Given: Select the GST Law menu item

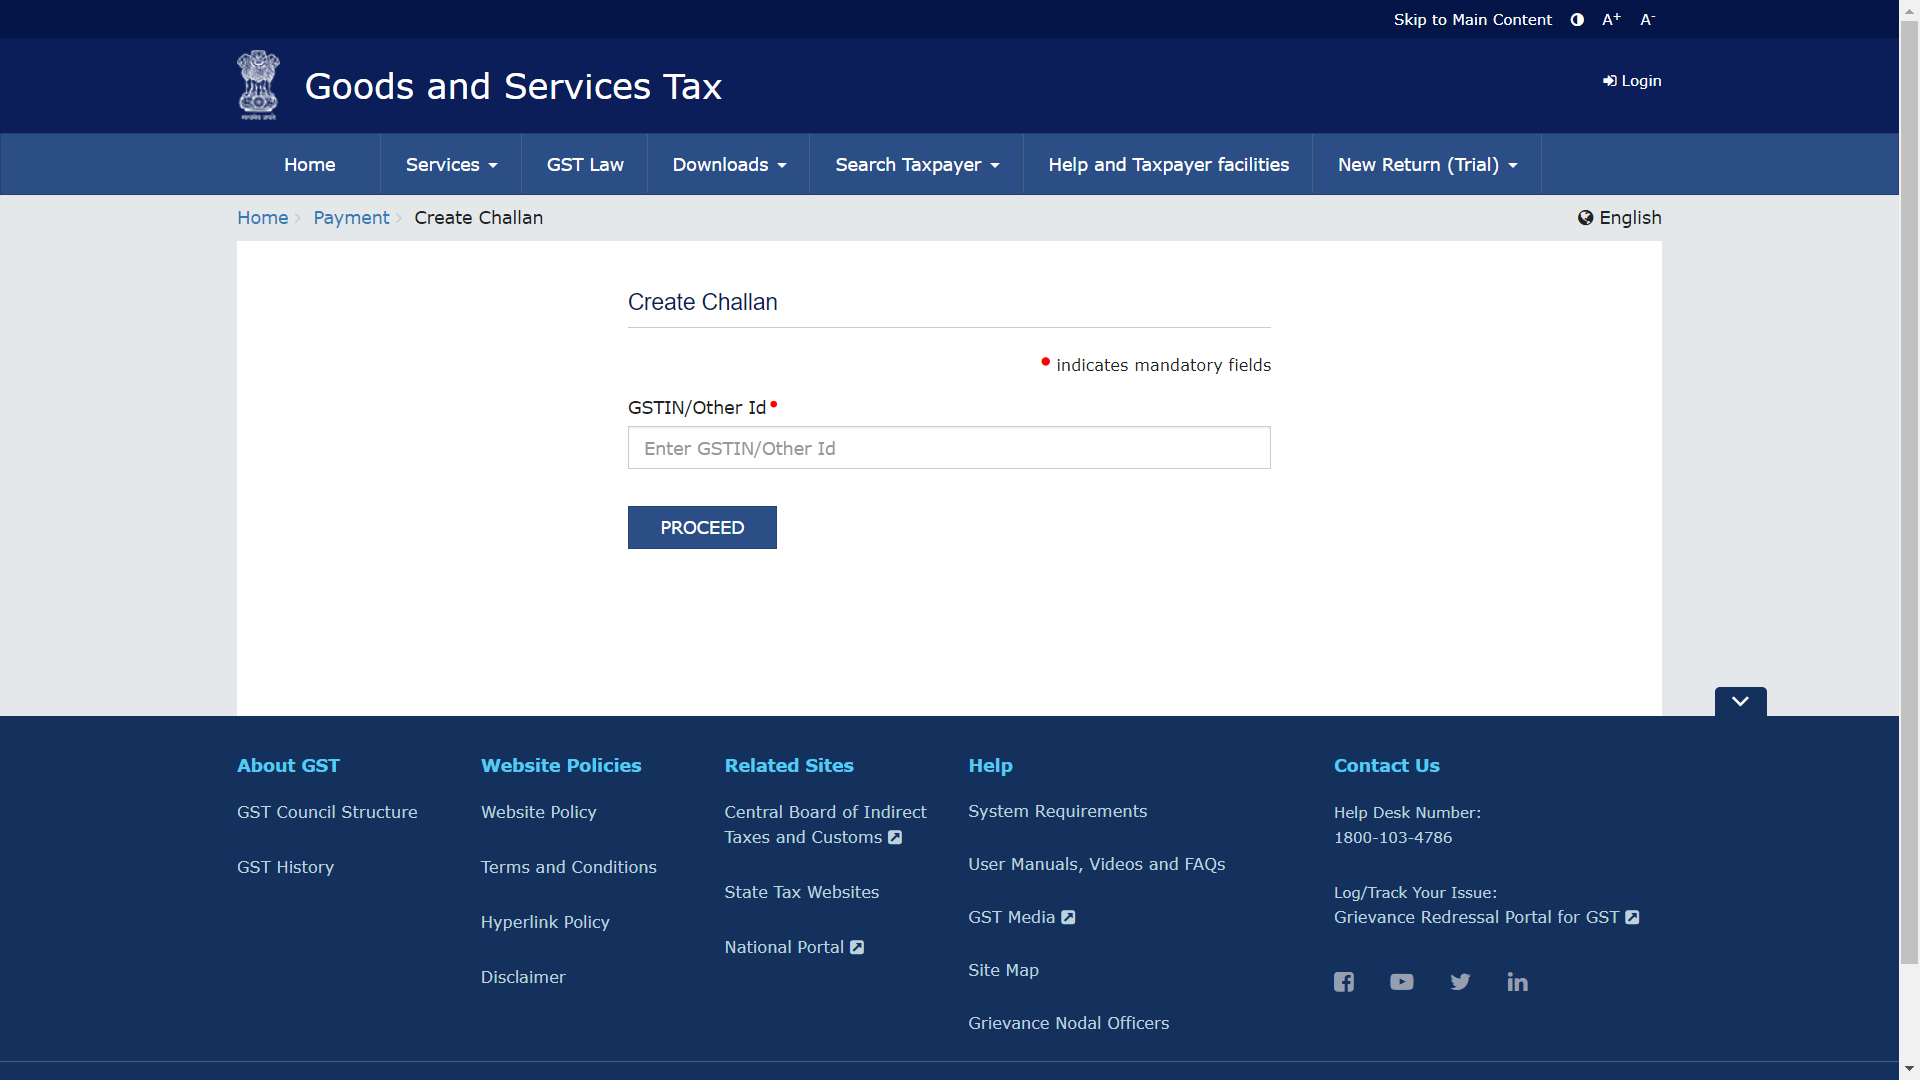Looking at the screenshot, I should tap(584, 164).
